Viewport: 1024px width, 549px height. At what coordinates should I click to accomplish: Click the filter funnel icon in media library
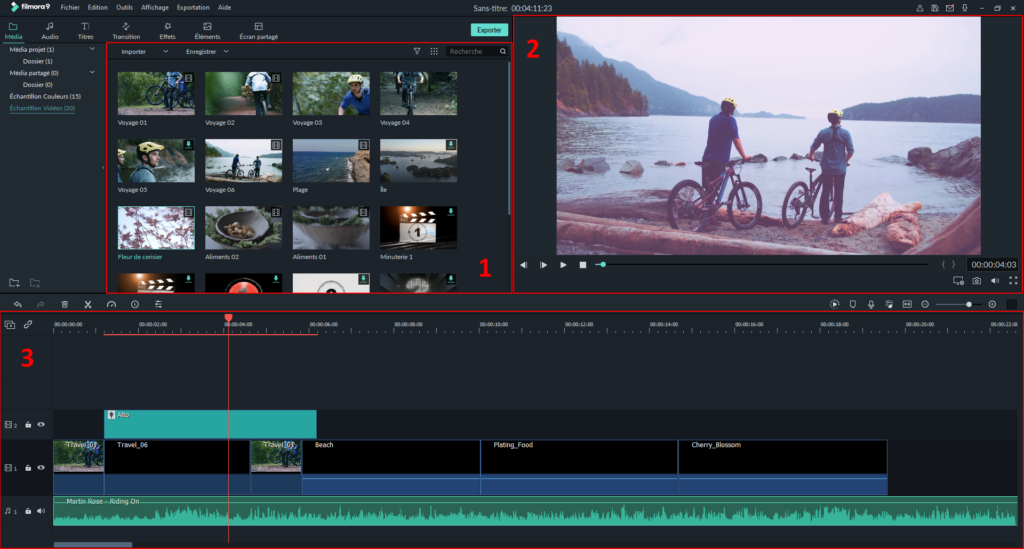[x=417, y=51]
